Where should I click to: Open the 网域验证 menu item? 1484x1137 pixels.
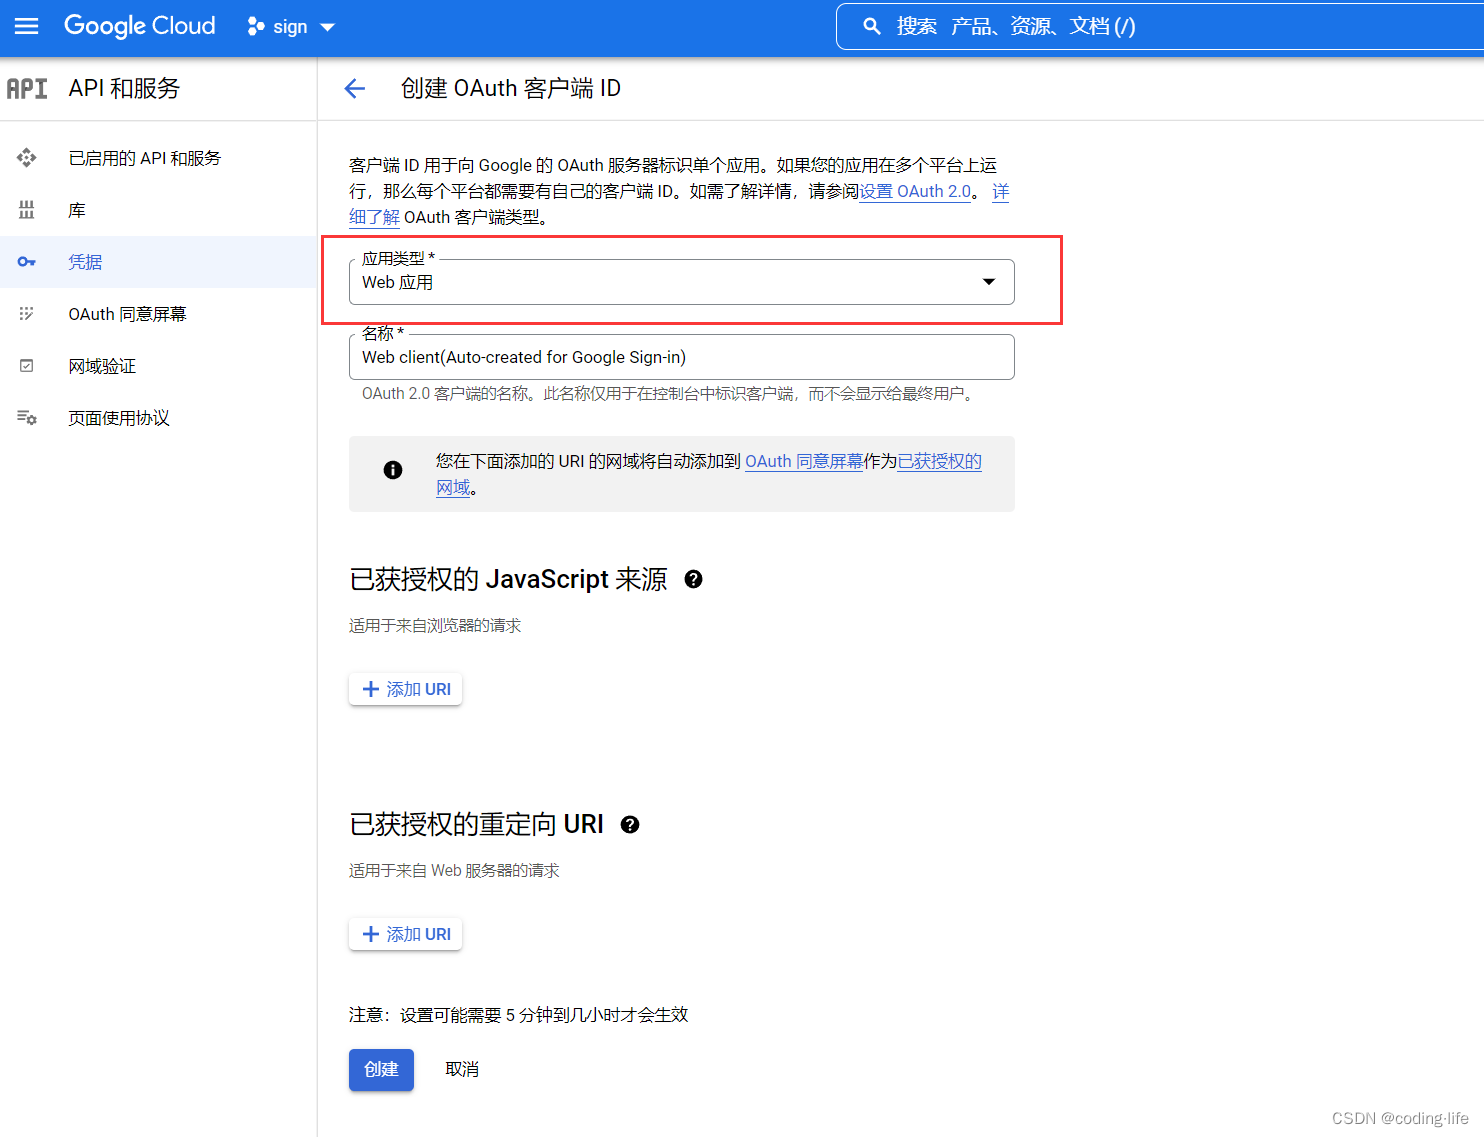click(x=158, y=366)
